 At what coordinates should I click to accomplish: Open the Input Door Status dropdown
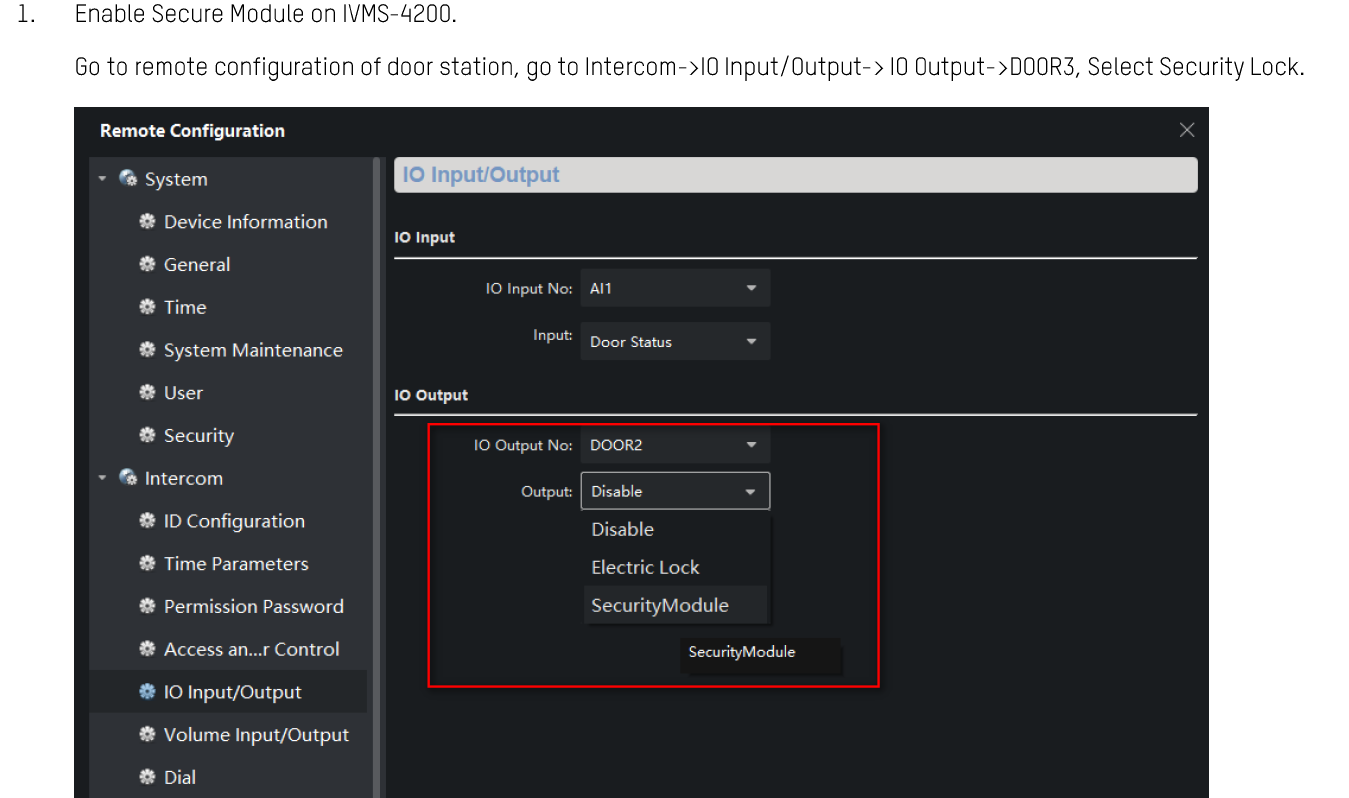[x=675, y=341]
